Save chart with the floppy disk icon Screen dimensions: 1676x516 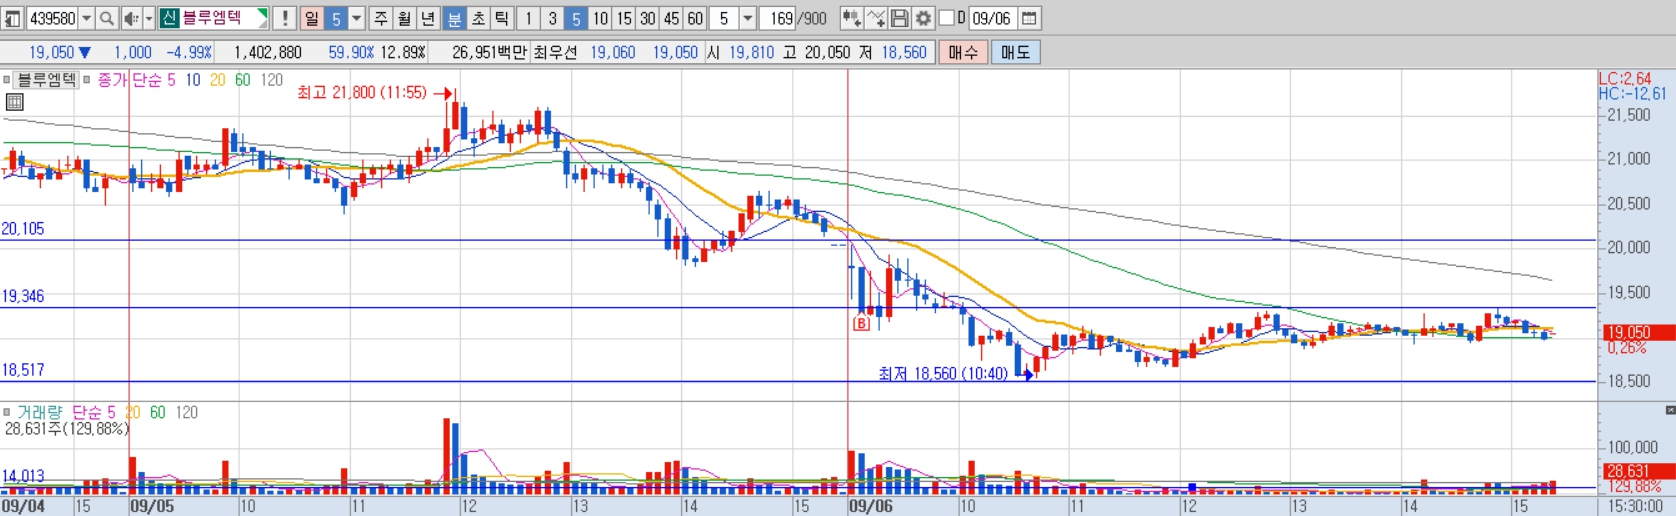click(x=899, y=18)
